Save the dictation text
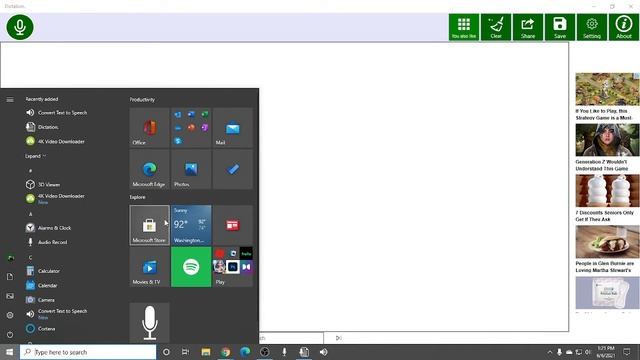Screen dimensions: 640x360 click(560, 27)
